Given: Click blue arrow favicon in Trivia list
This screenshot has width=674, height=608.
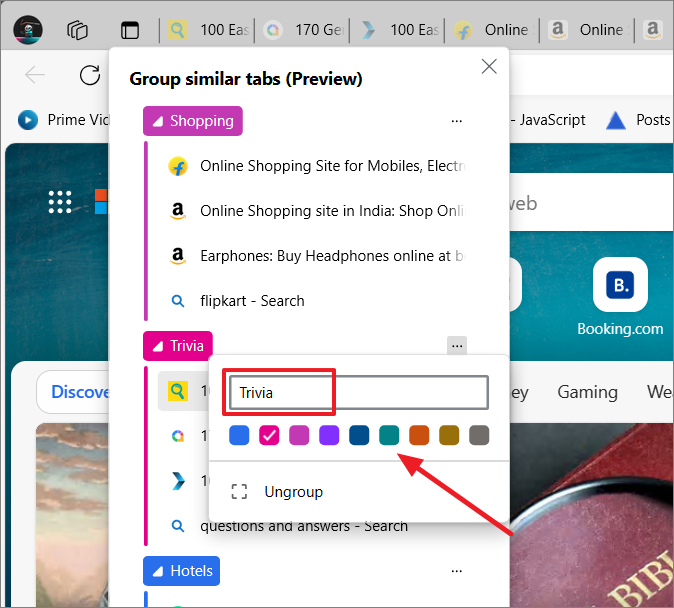Looking at the screenshot, I should (x=178, y=481).
